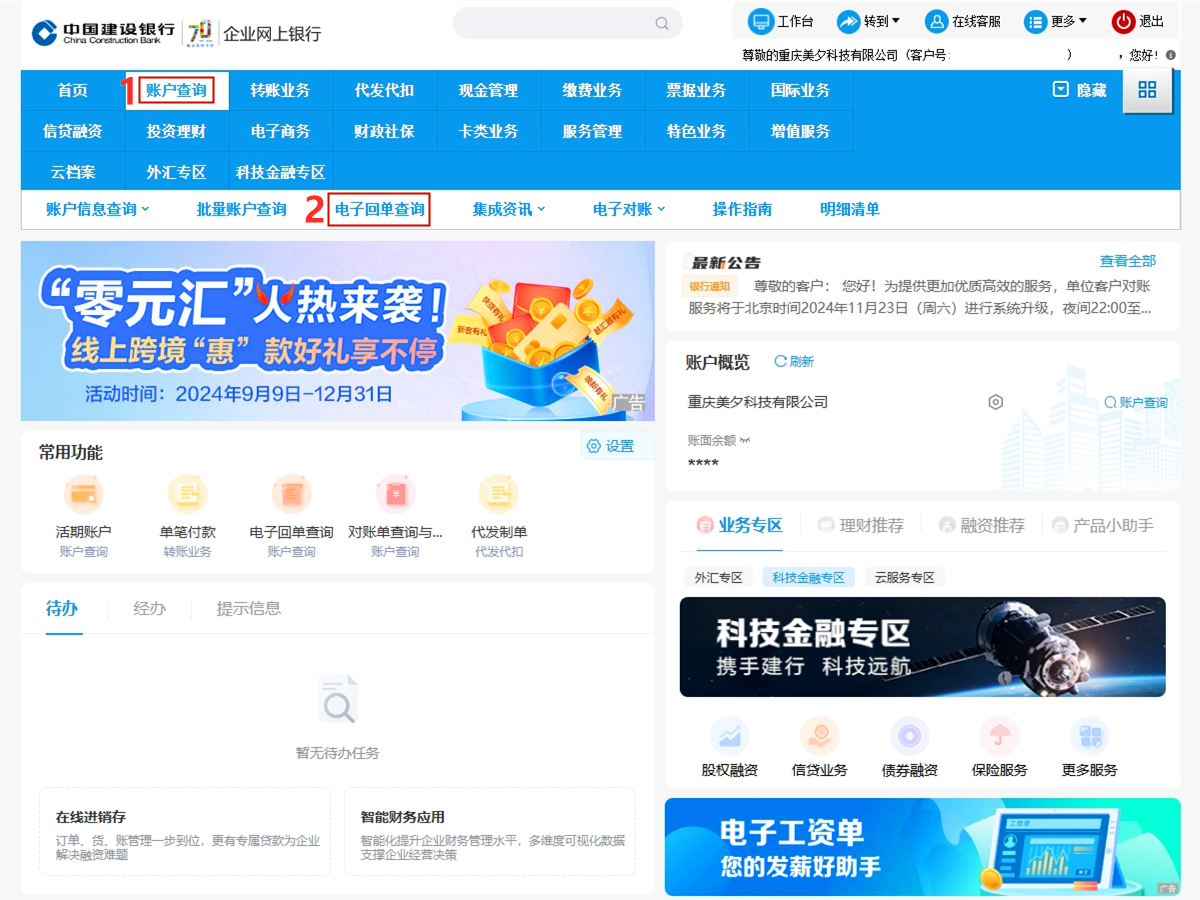Click into the top search field
Screen dimensions: 1200x900
click(x=567, y=23)
